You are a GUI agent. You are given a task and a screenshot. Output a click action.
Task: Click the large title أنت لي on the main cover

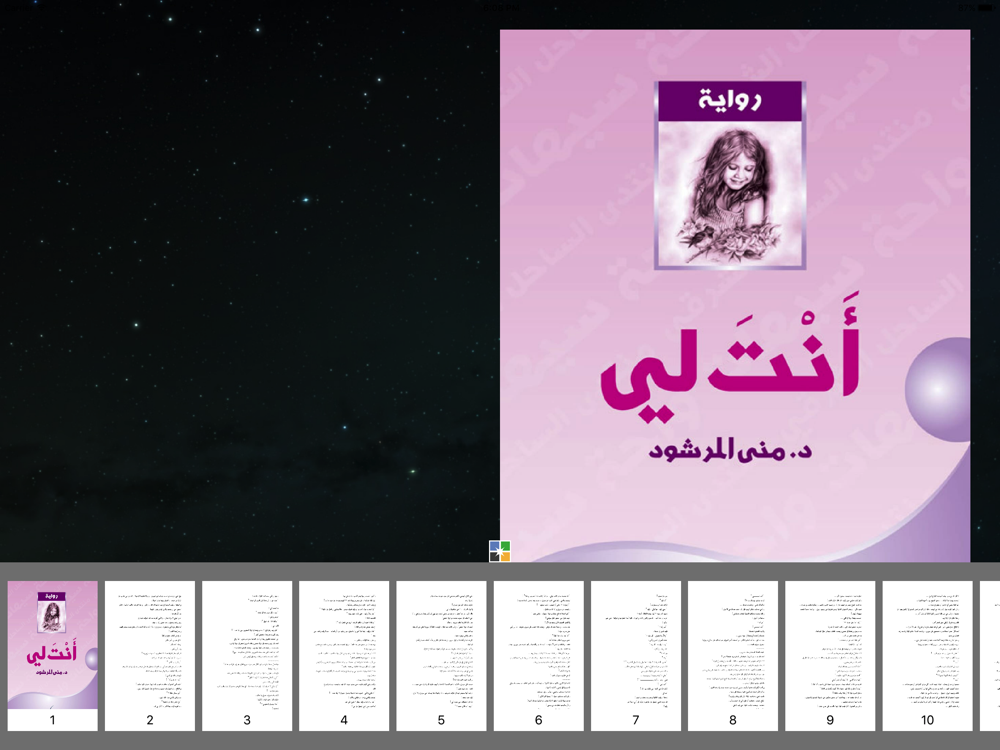[730, 358]
